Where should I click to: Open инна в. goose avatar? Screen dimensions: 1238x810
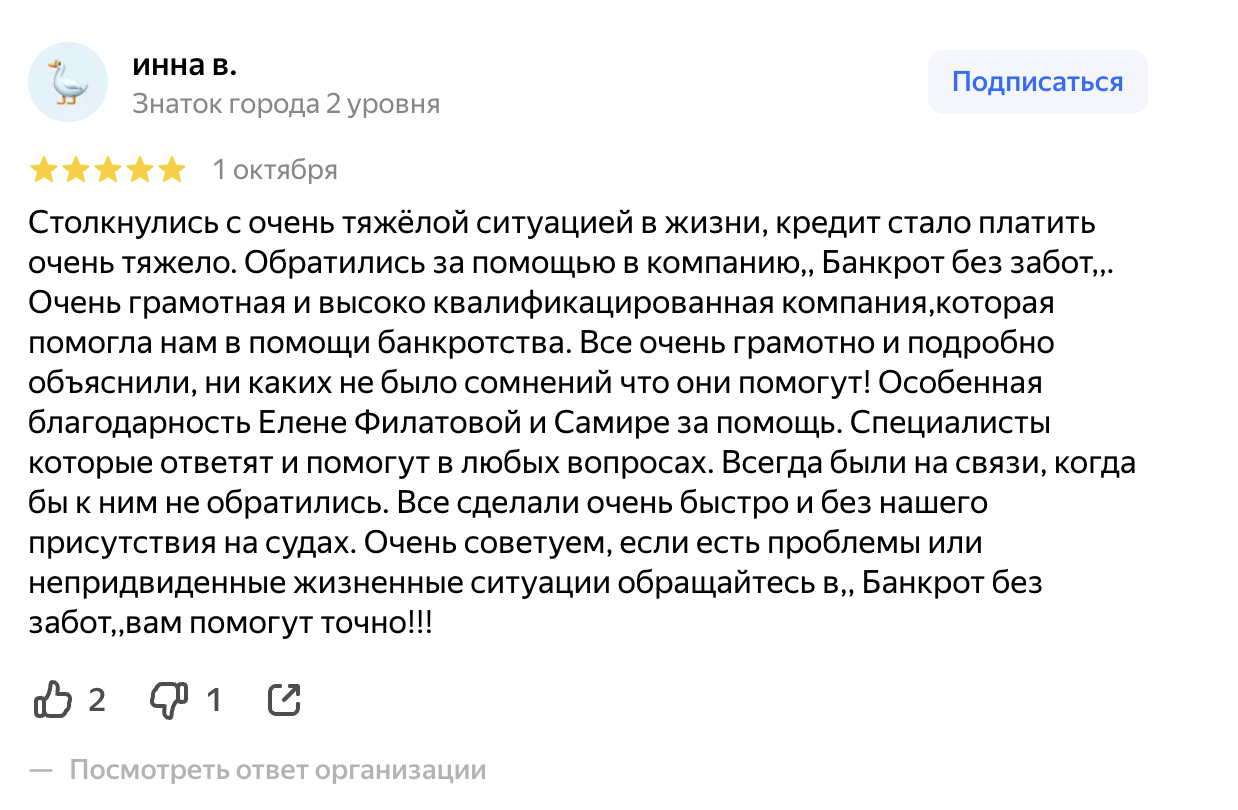[x=67, y=82]
